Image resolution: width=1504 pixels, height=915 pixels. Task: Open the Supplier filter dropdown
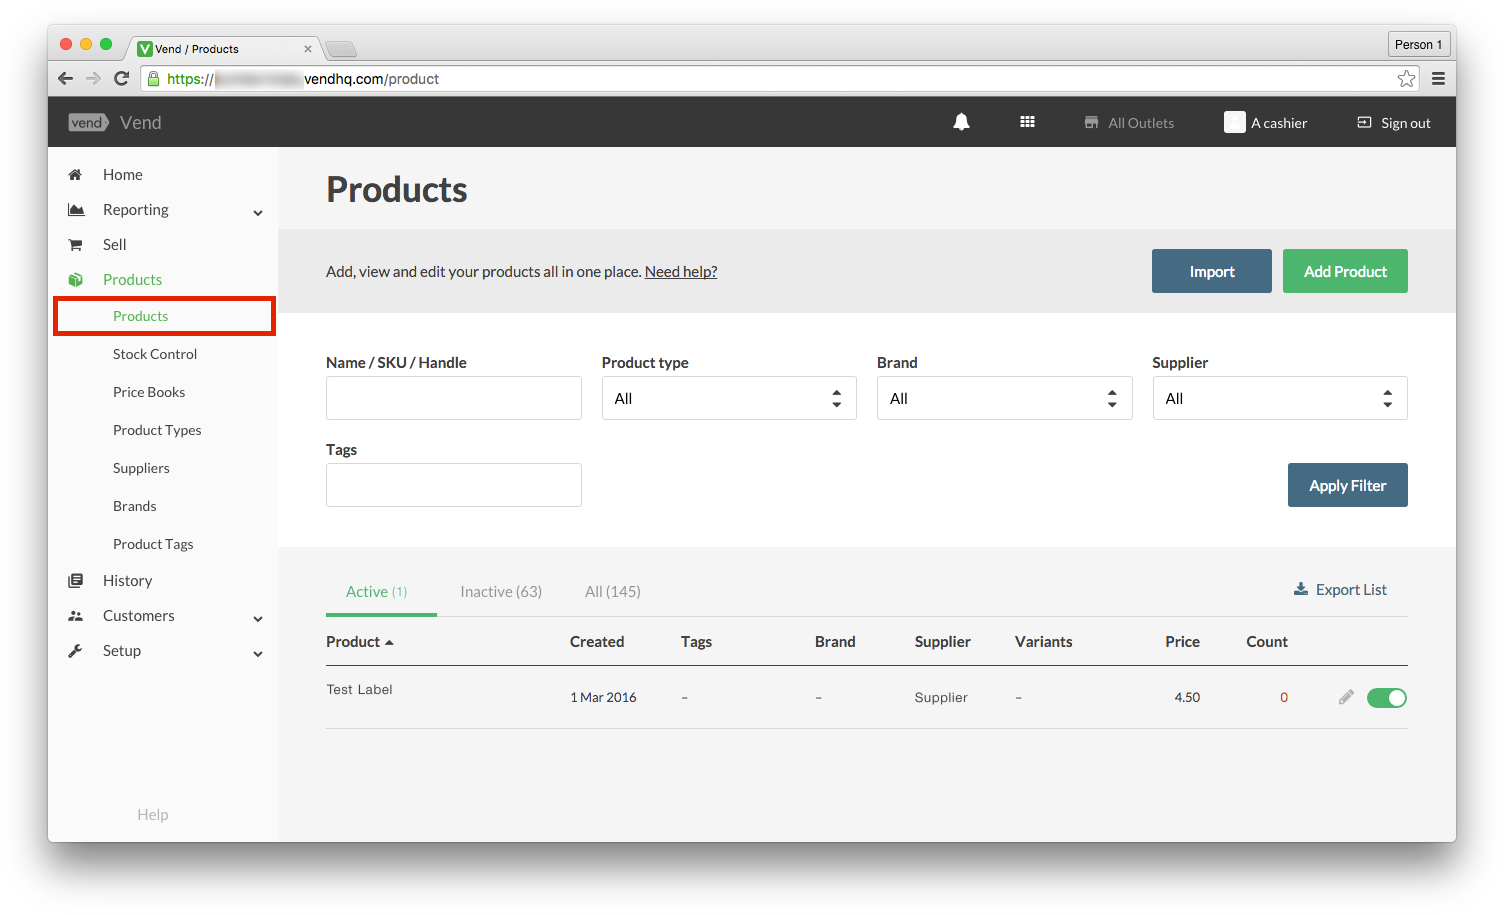(1279, 398)
